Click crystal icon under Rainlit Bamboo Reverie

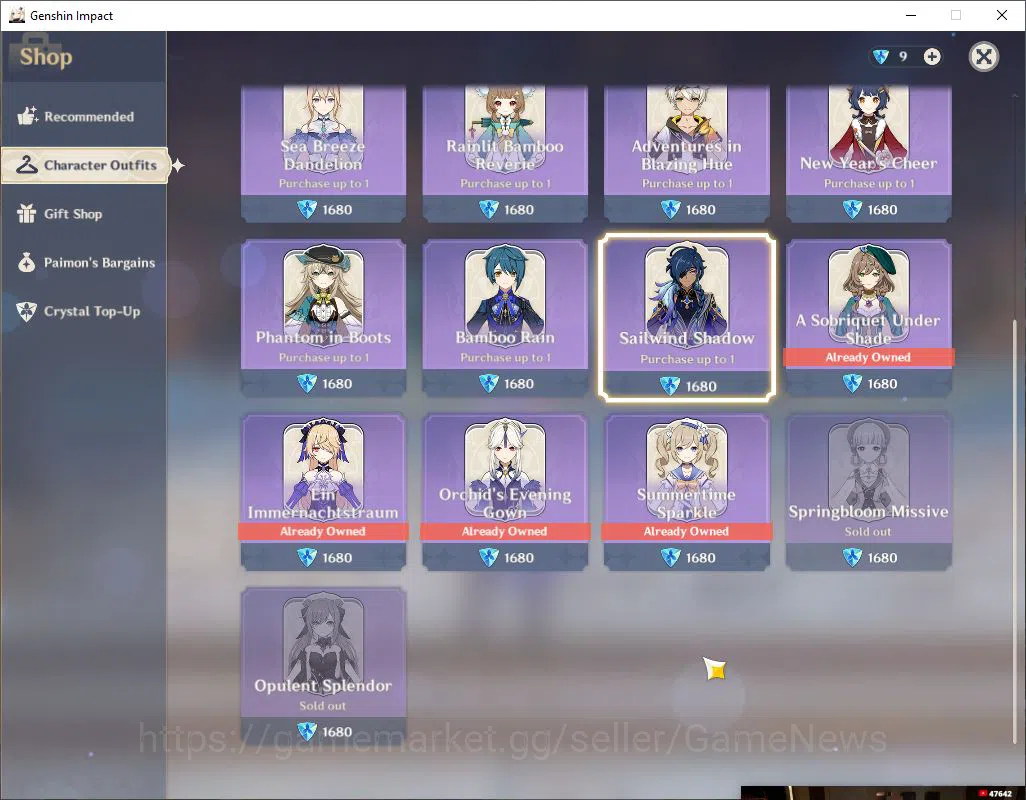(x=489, y=209)
